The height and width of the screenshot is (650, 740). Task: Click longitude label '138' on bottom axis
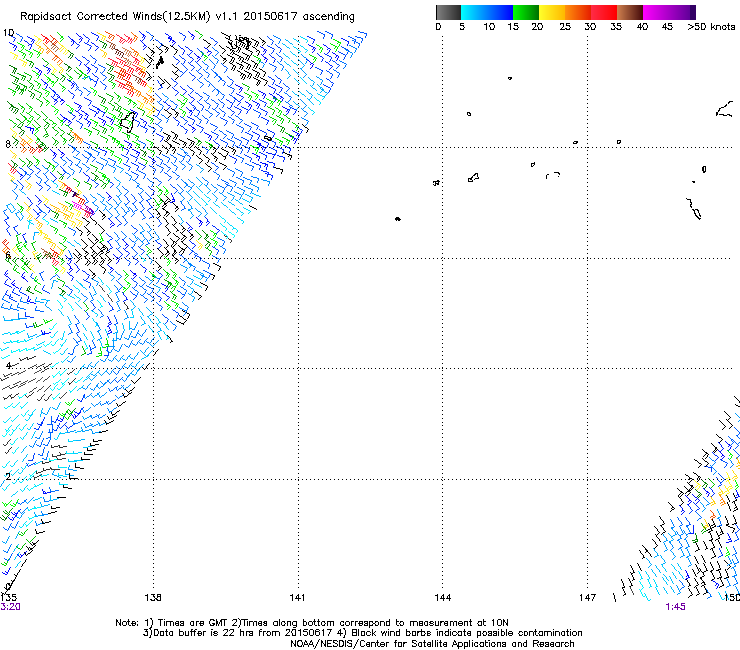(x=153, y=598)
